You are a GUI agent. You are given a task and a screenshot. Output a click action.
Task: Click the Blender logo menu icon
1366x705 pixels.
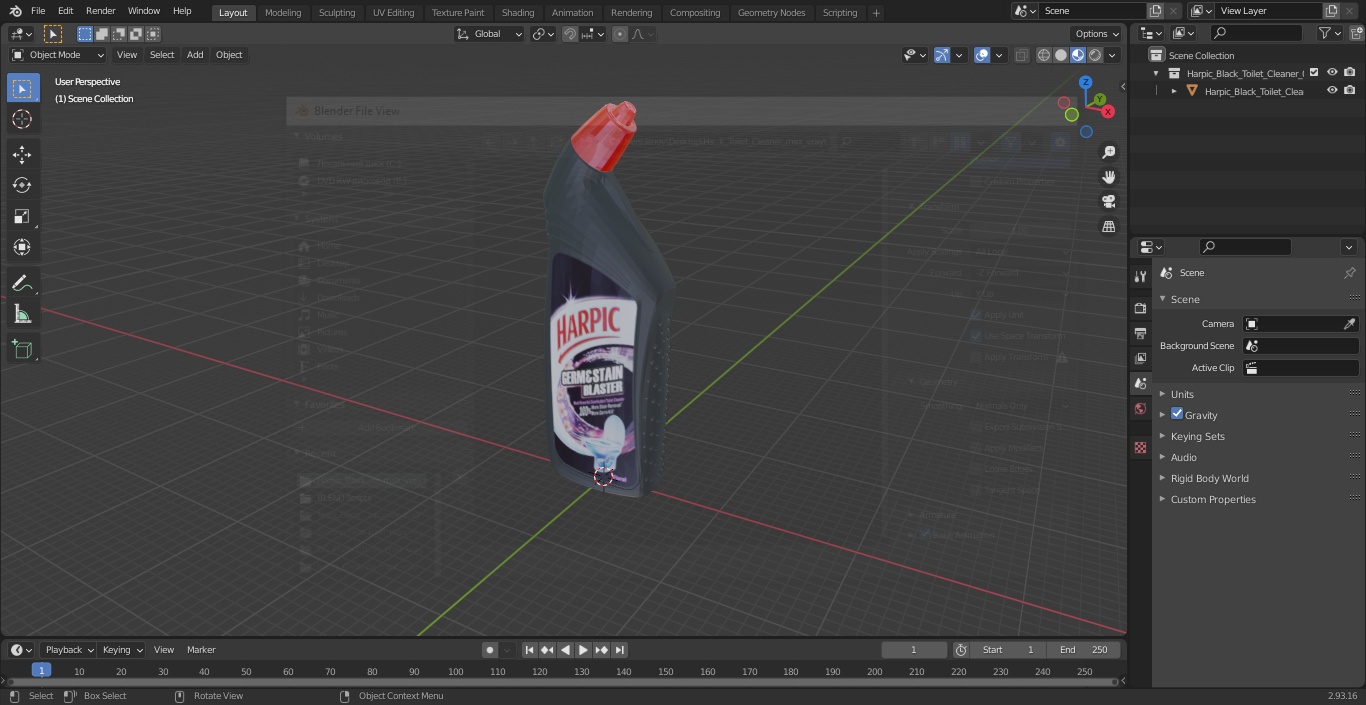(x=16, y=11)
